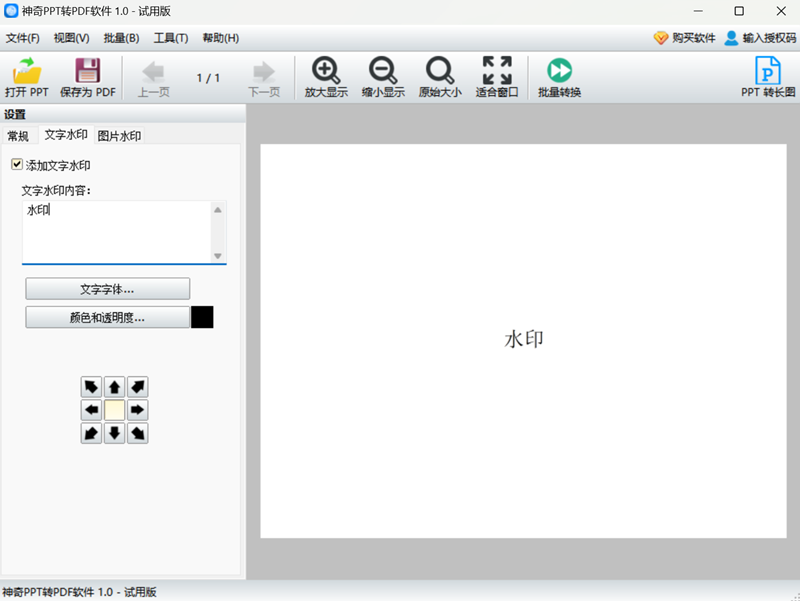
Task: Click the page indicator 1 / 1
Action: 208,78
